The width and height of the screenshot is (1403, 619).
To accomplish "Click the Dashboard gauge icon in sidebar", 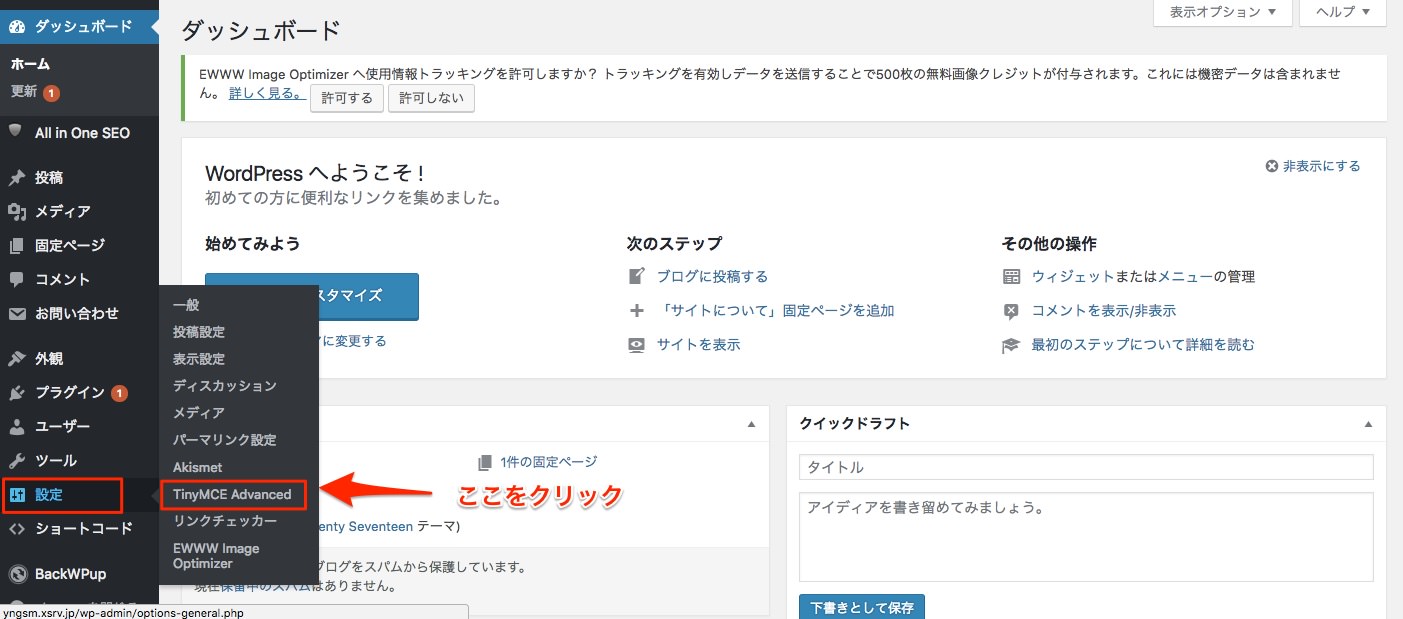I will tap(16, 26).
